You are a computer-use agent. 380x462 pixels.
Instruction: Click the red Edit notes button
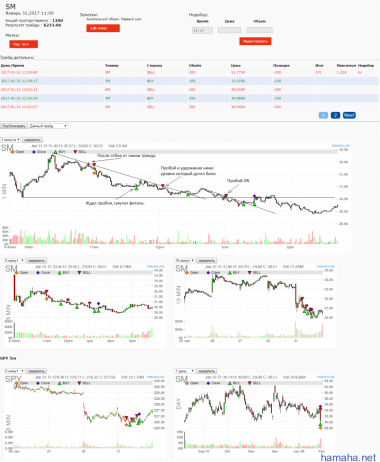103,28
